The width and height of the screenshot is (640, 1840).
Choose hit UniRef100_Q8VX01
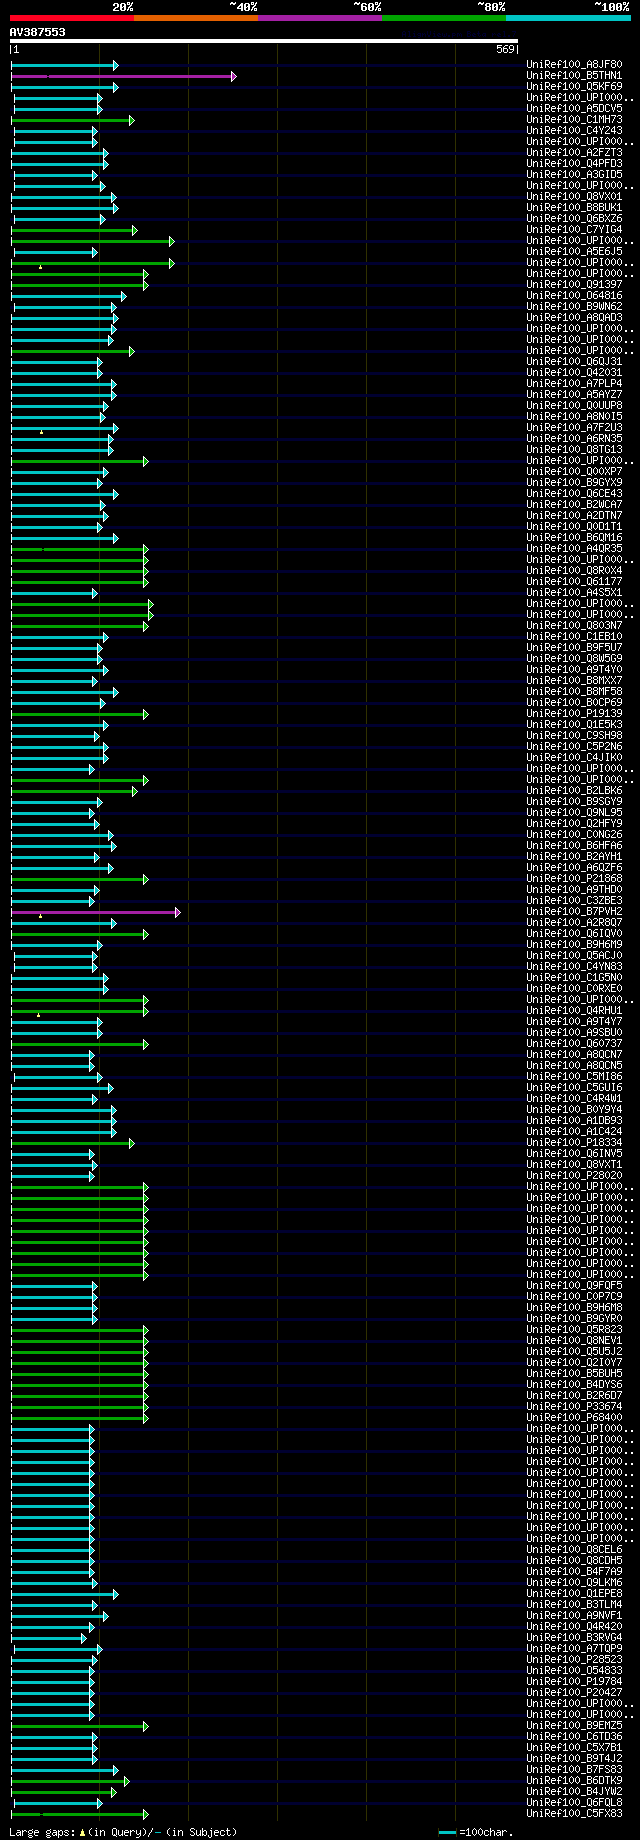tap(574, 197)
